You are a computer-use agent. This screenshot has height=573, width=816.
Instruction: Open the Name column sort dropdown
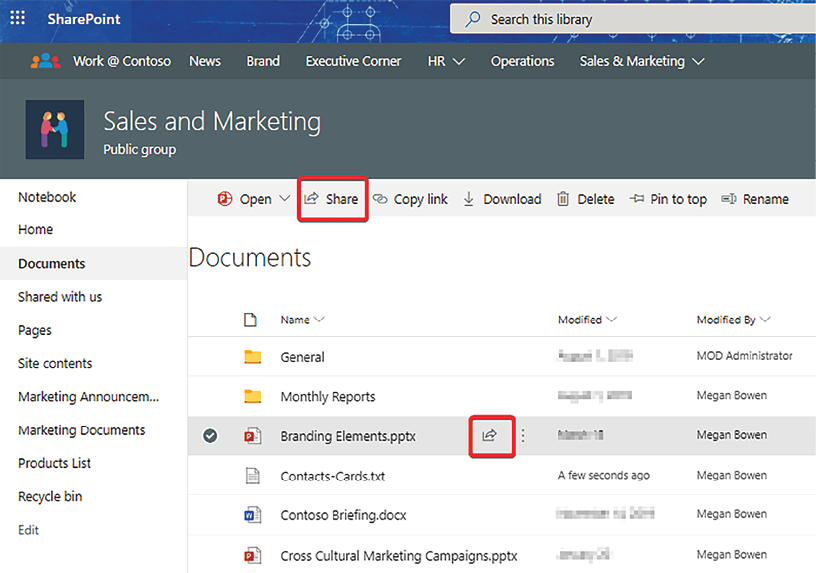click(319, 320)
